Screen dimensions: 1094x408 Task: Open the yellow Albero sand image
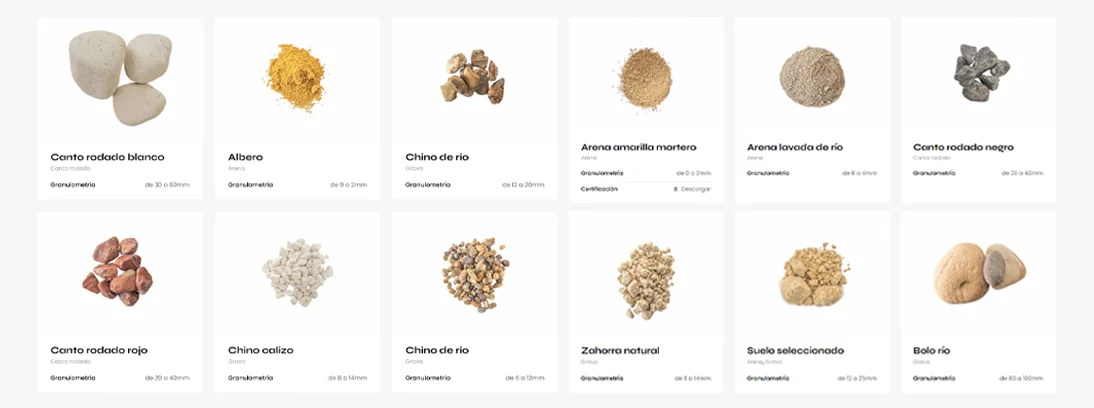point(296,77)
